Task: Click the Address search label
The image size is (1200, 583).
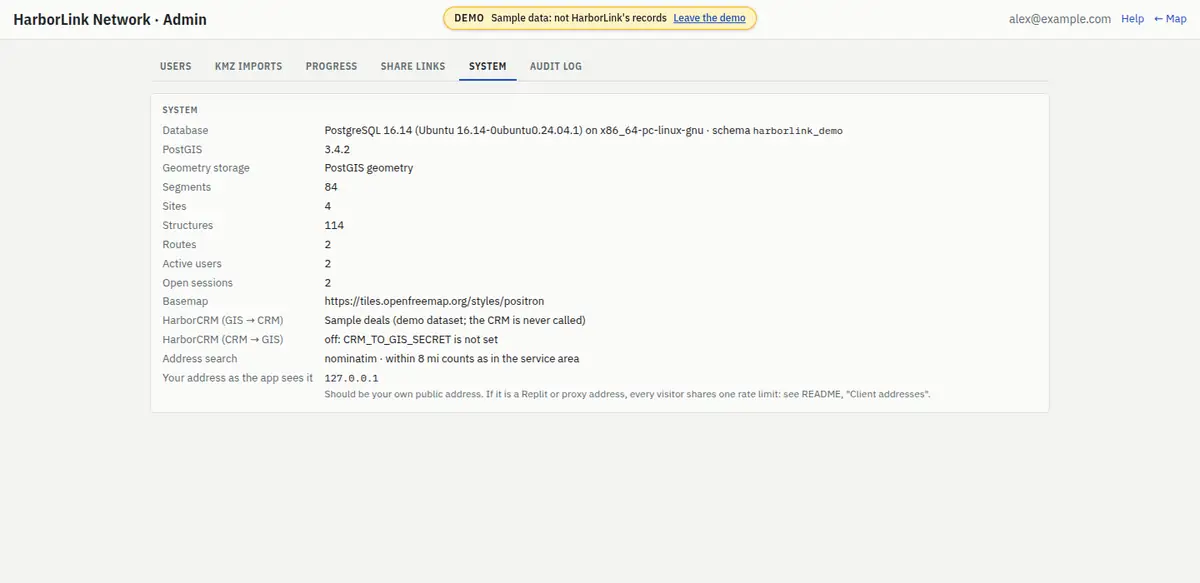Action: [200, 358]
